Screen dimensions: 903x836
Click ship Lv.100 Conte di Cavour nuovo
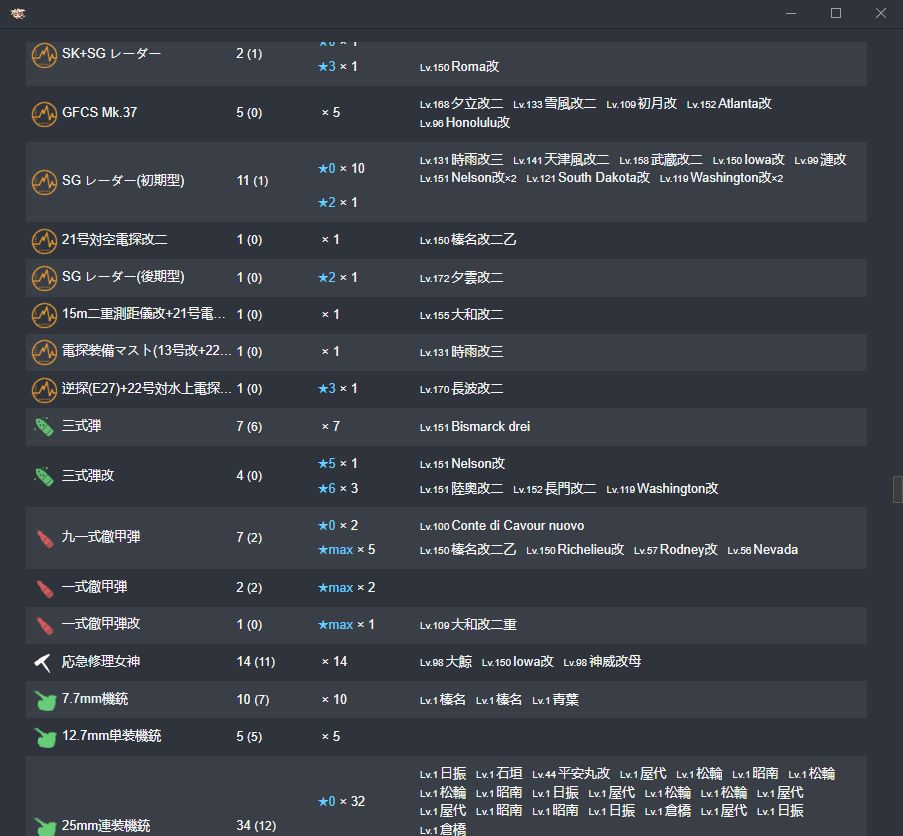[502, 526]
